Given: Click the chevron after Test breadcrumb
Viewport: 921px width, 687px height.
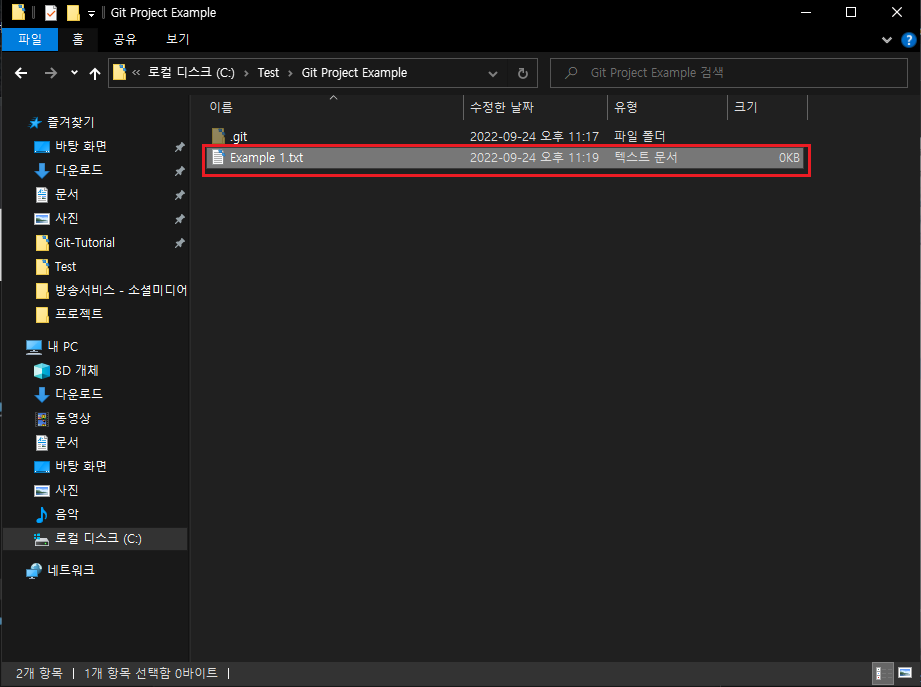Looking at the screenshot, I should pyautogui.click(x=290, y=73).
